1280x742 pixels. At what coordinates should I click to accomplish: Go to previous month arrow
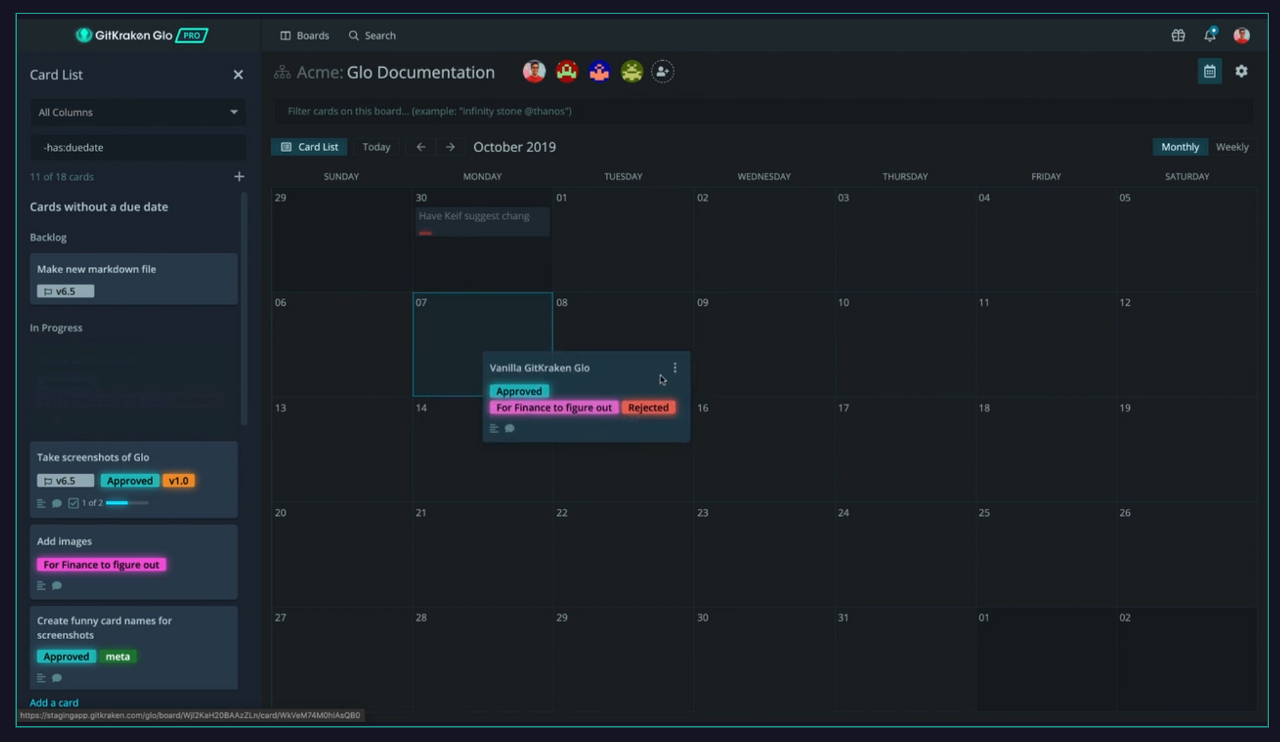tap(421, 147)
